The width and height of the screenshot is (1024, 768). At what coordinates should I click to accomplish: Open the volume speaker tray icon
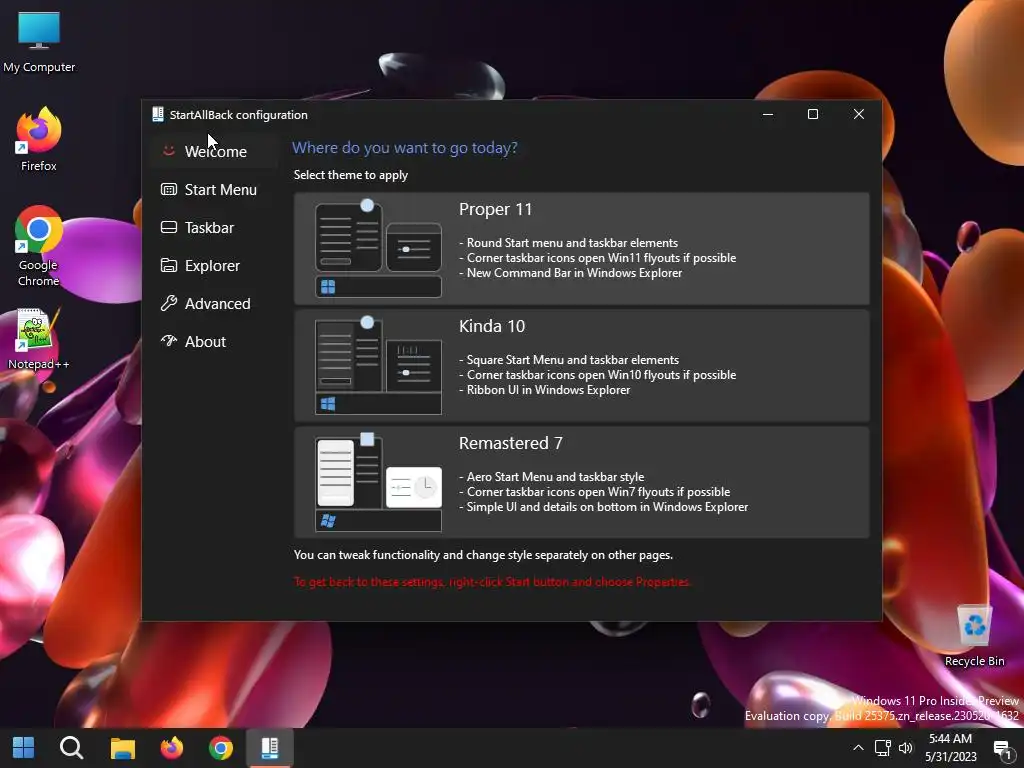tap(905, 748)
